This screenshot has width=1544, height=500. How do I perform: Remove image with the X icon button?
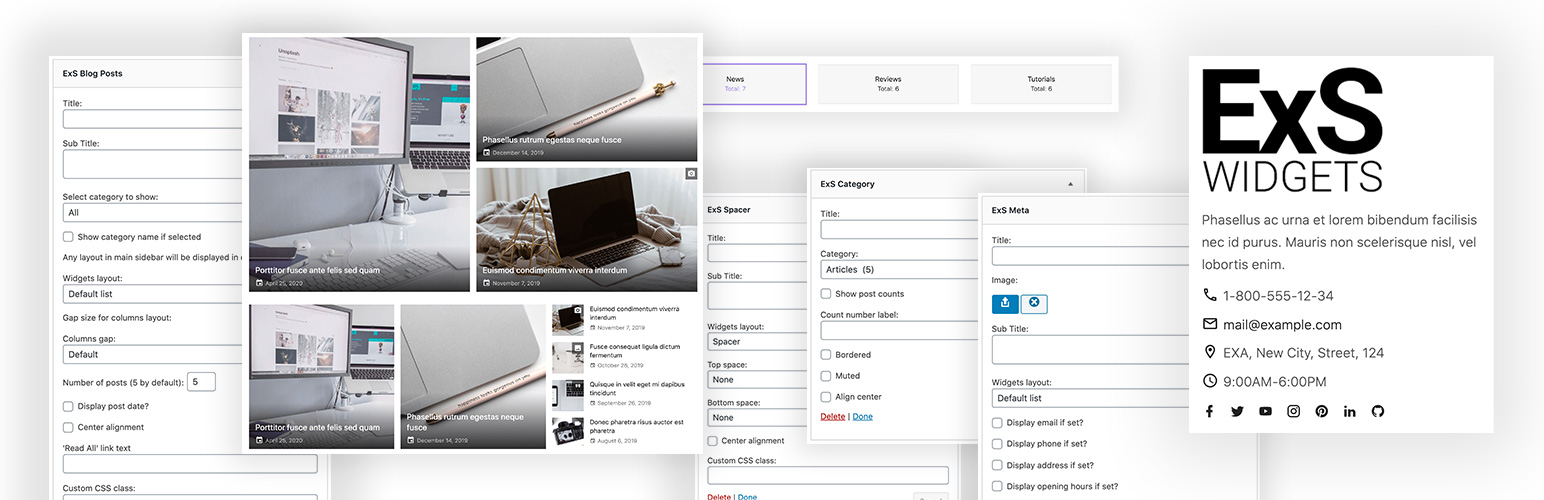[1034, 303]
